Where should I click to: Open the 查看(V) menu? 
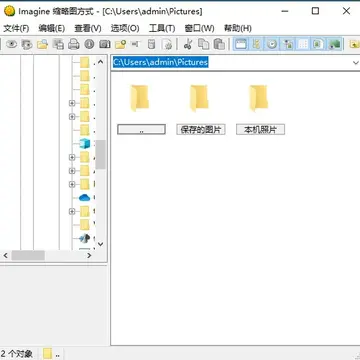(88, 28)
